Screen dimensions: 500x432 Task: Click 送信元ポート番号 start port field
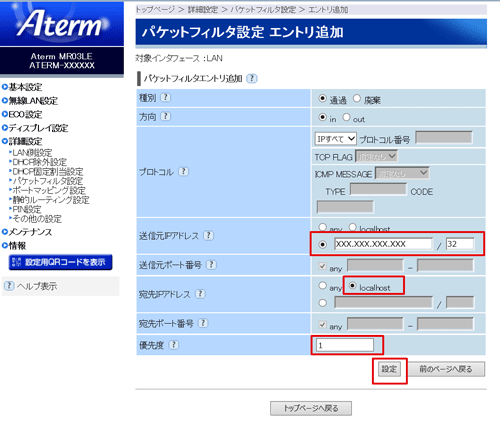coord(375,266)
